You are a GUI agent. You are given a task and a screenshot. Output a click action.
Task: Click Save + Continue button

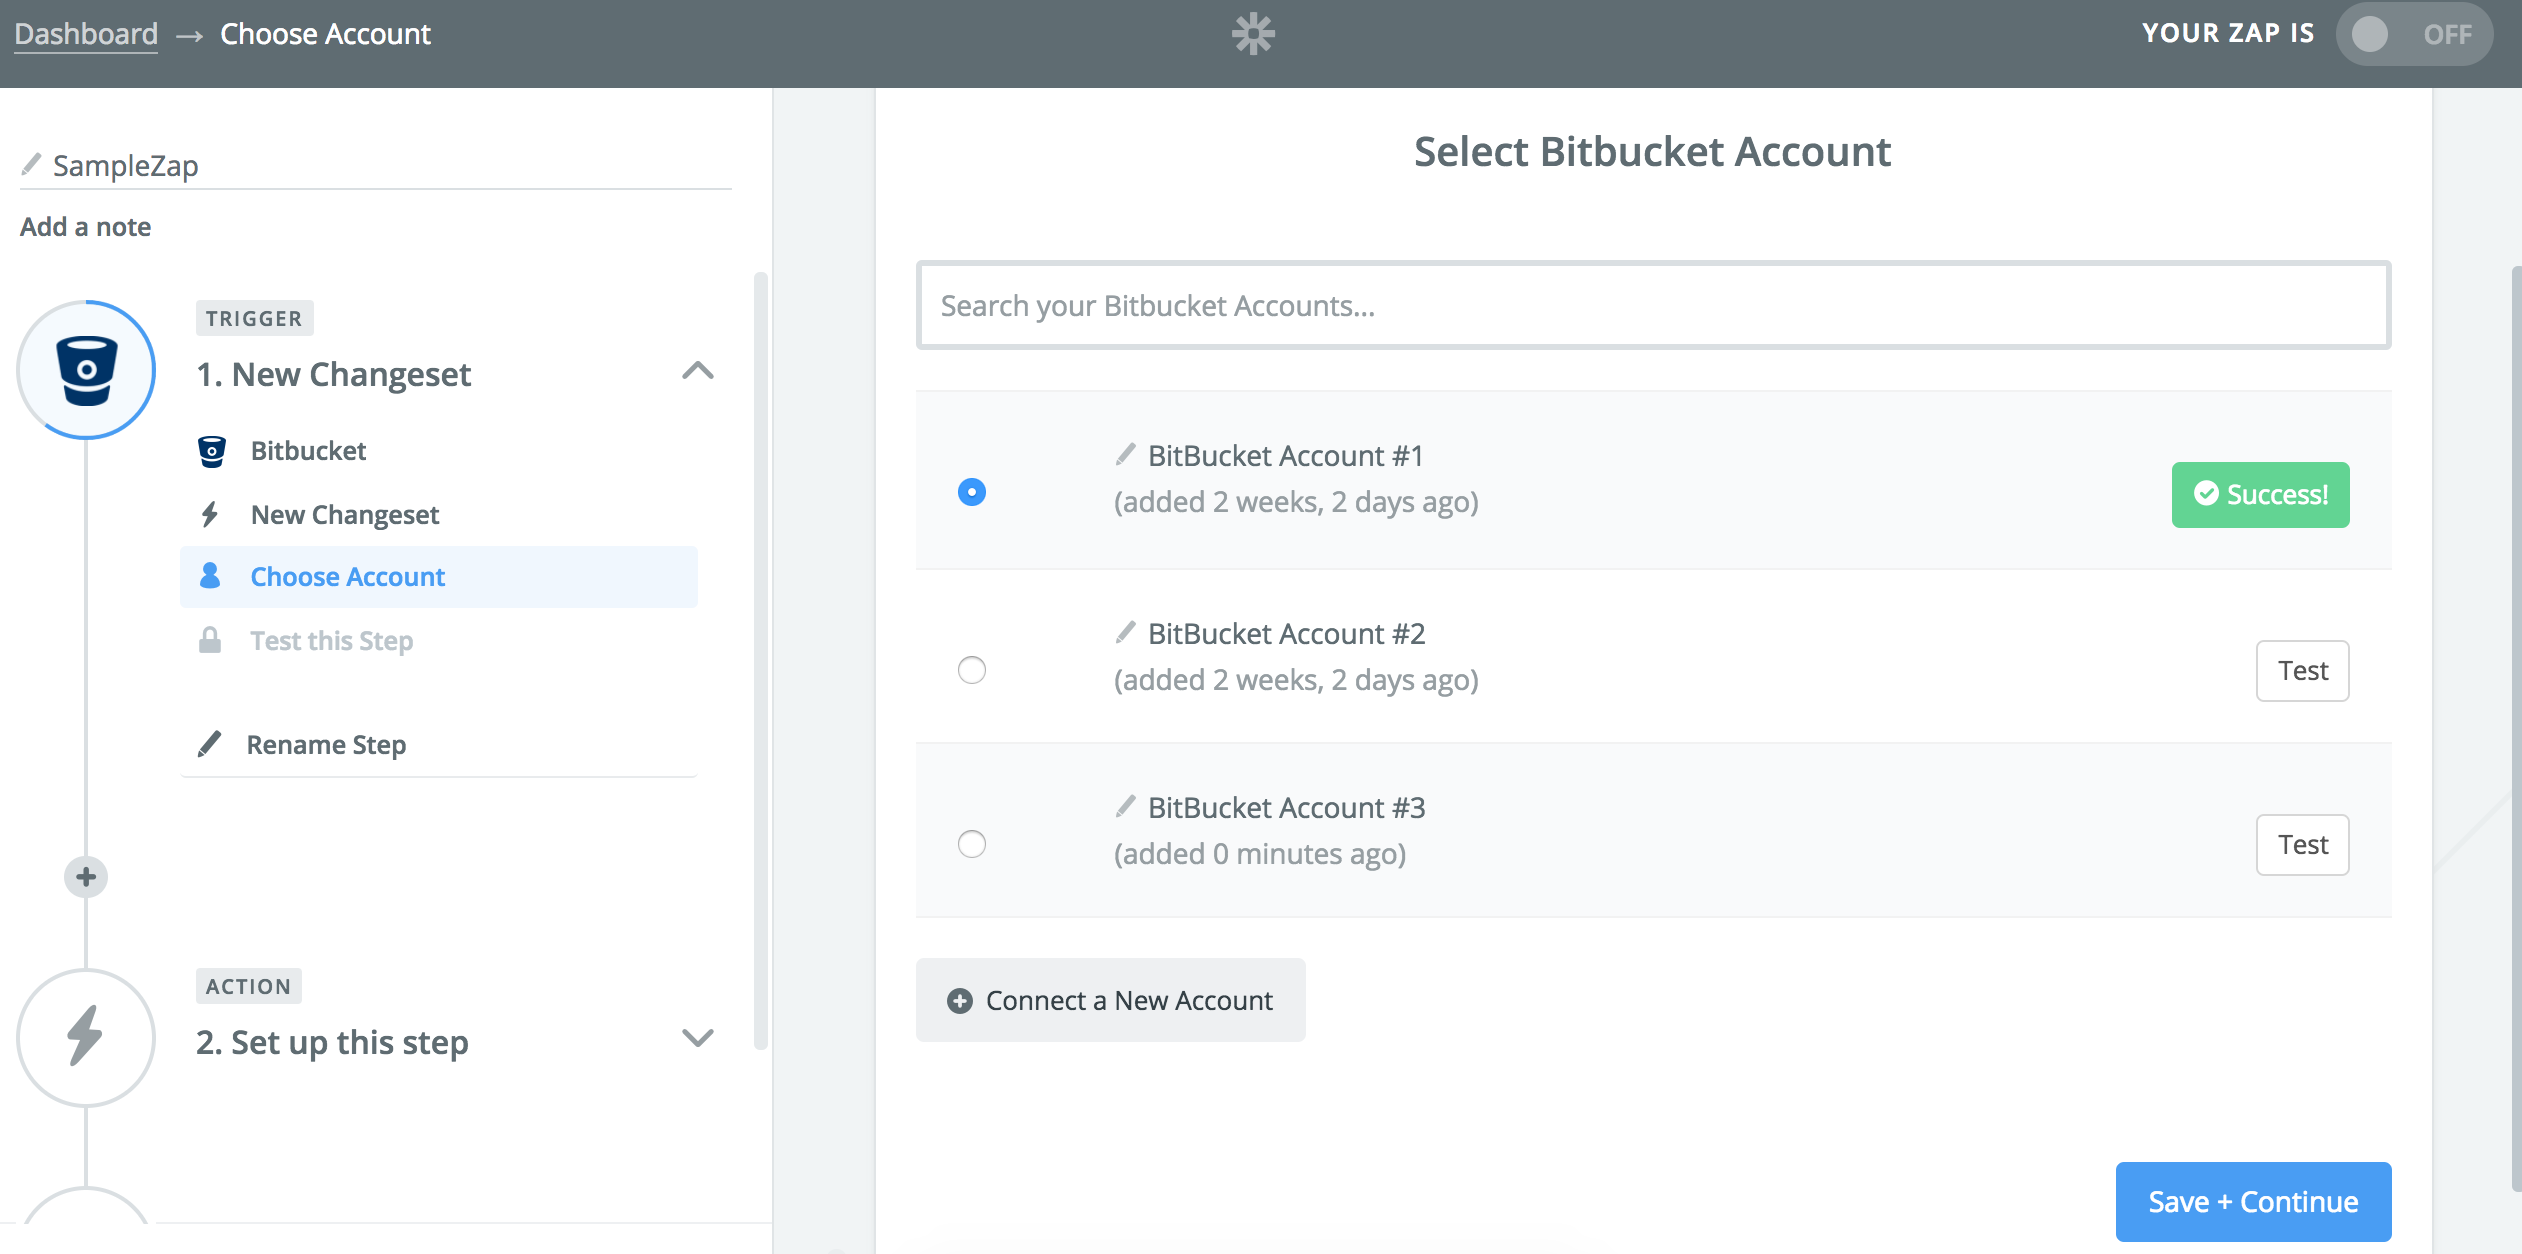click(2254, 1202)
